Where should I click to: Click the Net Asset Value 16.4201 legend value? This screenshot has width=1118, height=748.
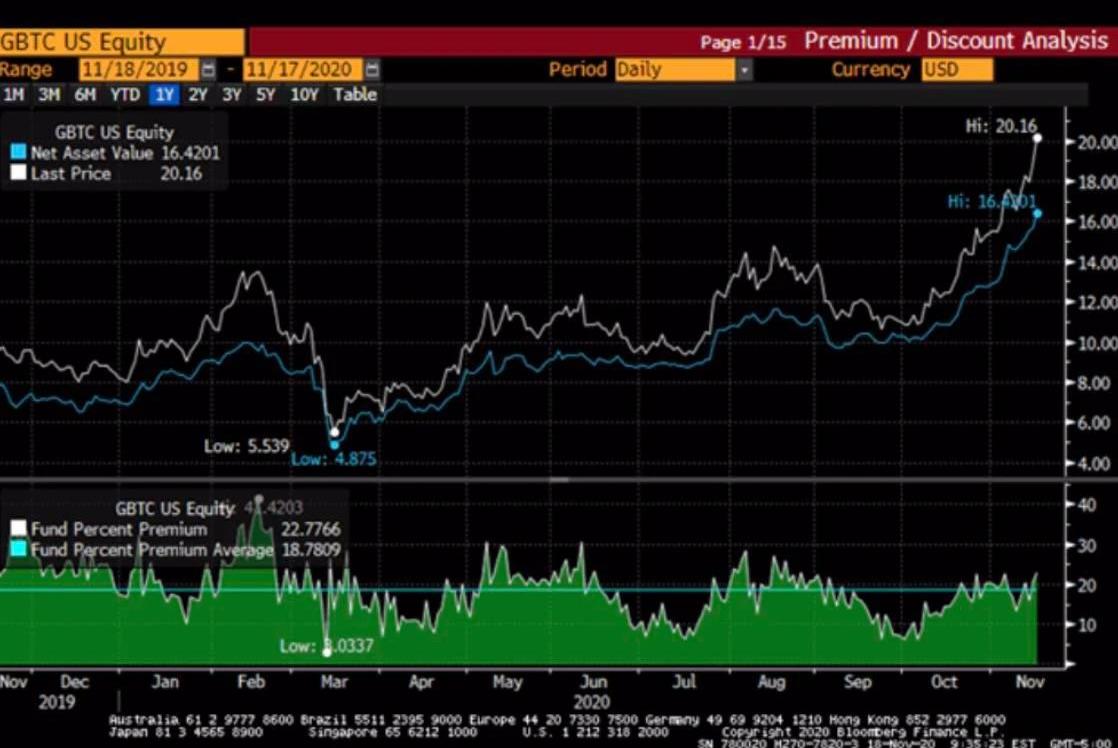190,153
